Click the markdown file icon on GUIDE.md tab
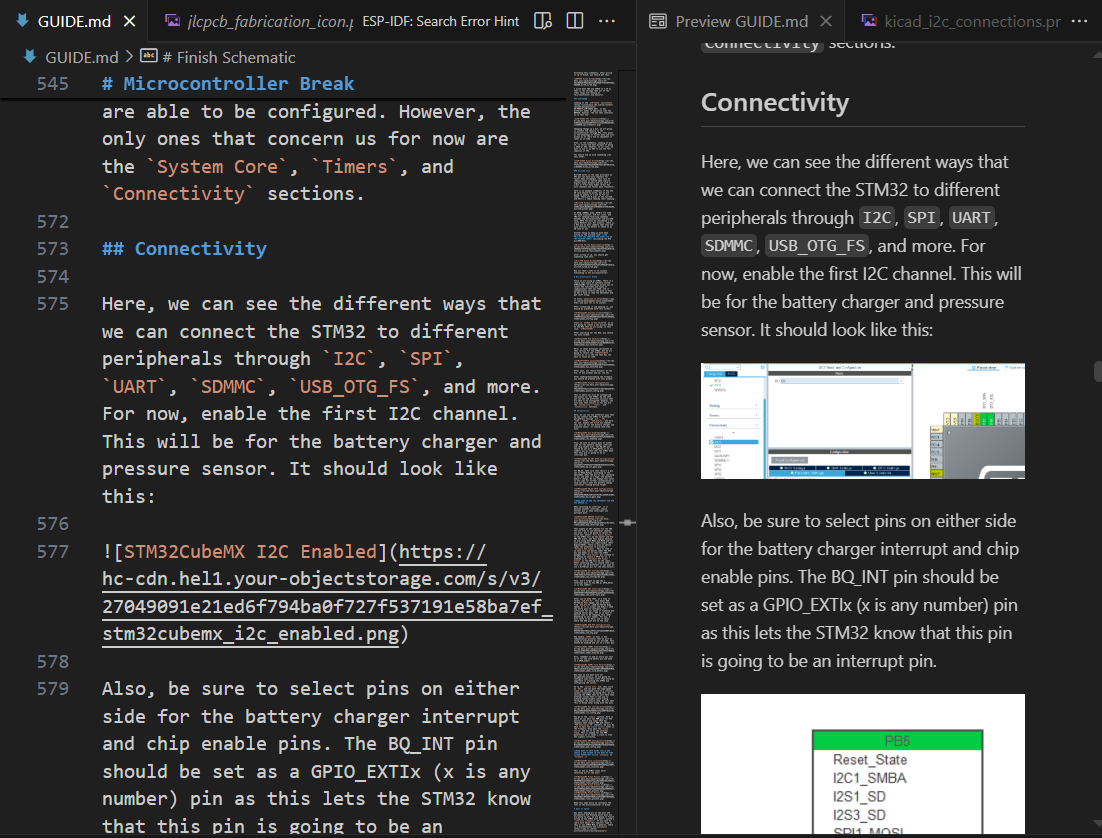Screen dimensions: 1102x838 (x=22, y=21)
